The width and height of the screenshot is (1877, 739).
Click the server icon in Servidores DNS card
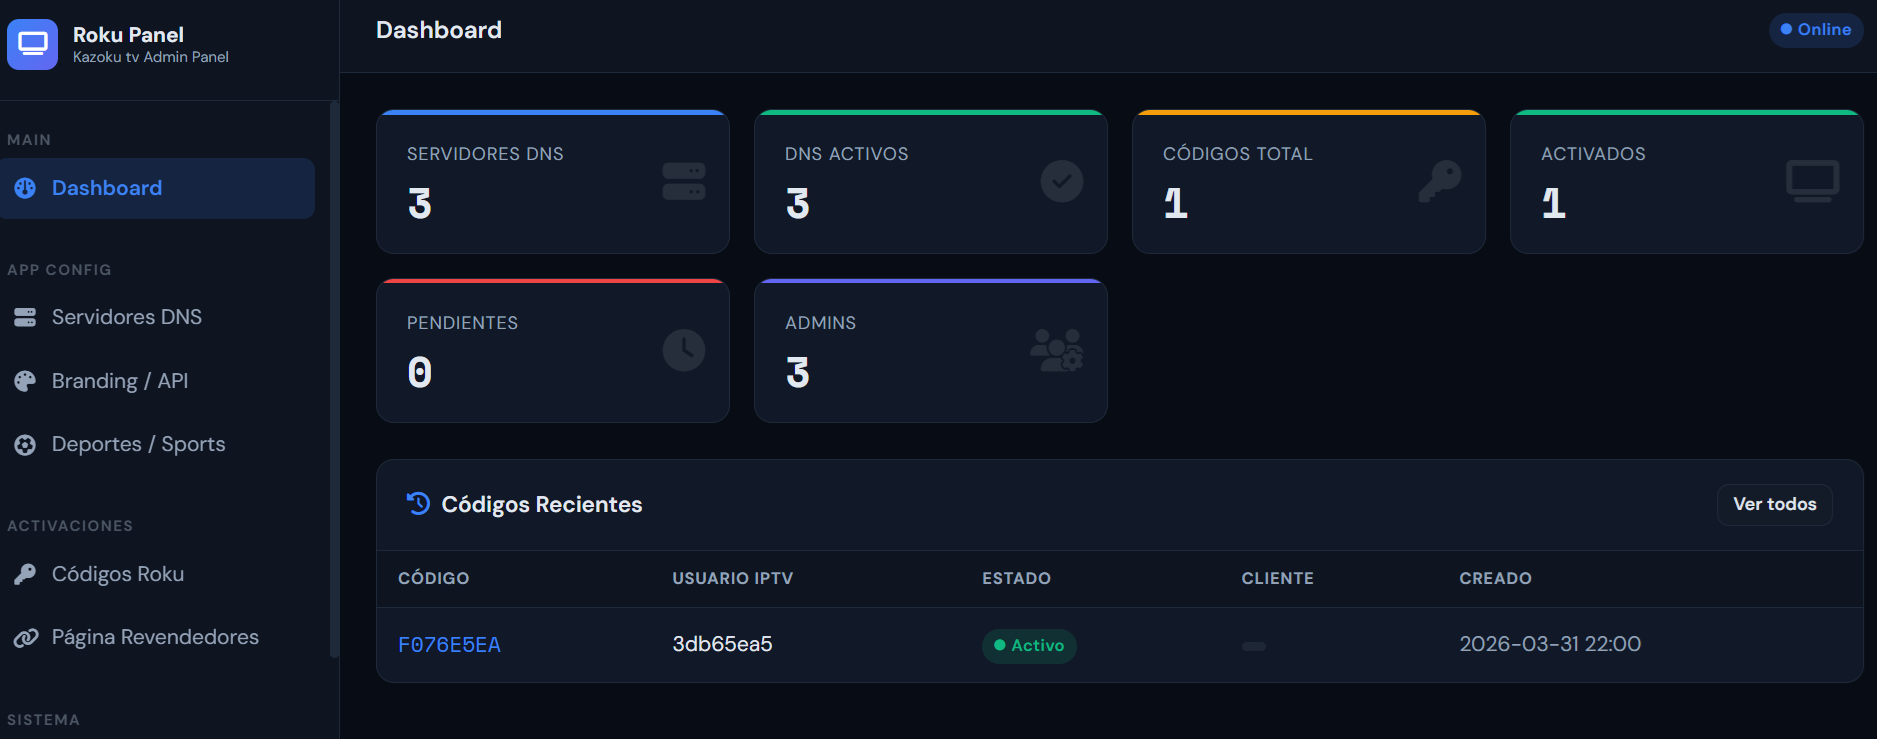tap(684, 181)
